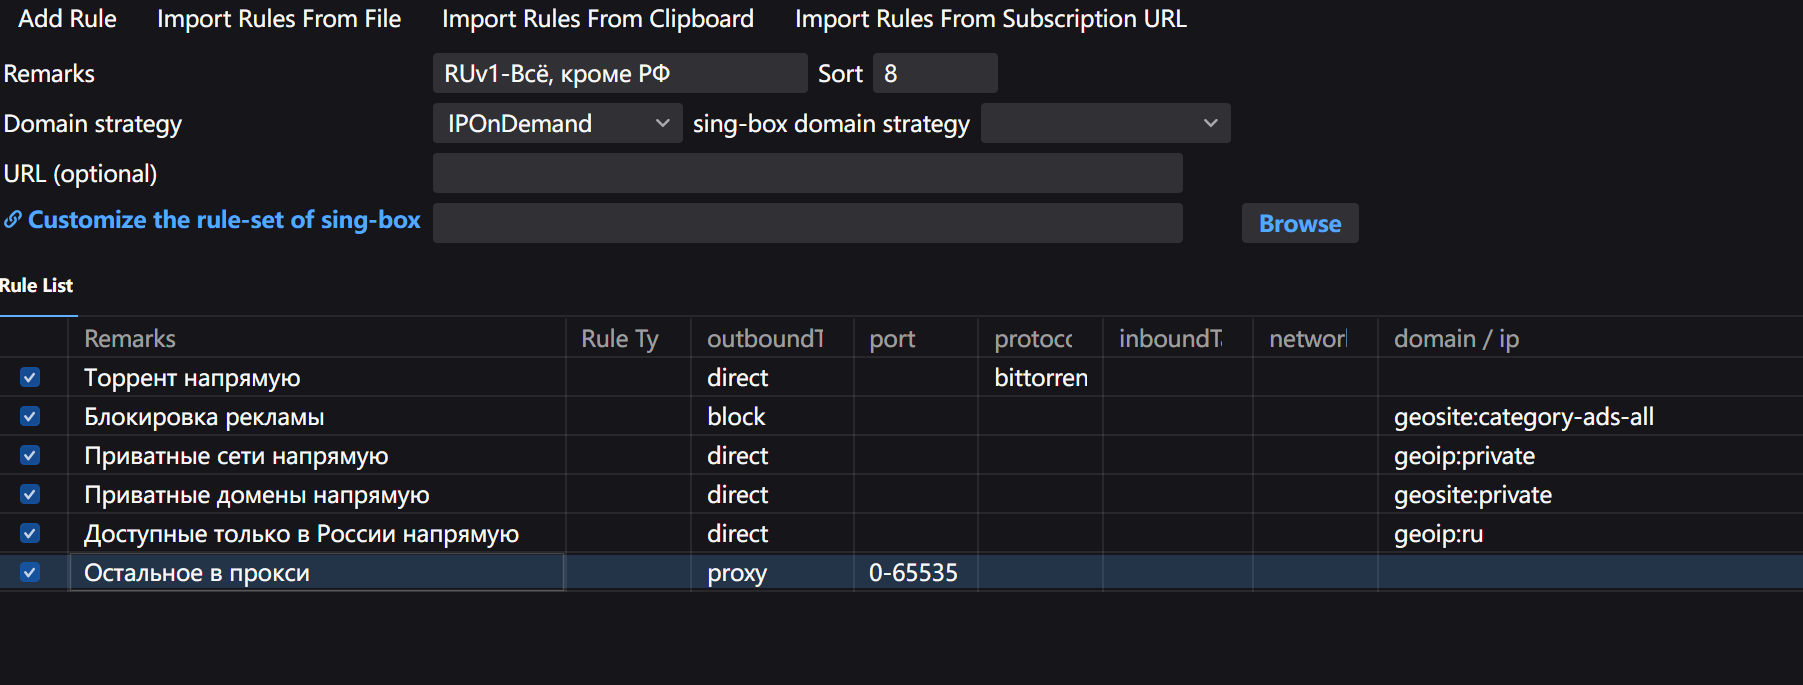Image resolution: width=1803 pixels, height=685 pixels.
Task: Click the Remarks text field
Action: (x=619, y=74)
